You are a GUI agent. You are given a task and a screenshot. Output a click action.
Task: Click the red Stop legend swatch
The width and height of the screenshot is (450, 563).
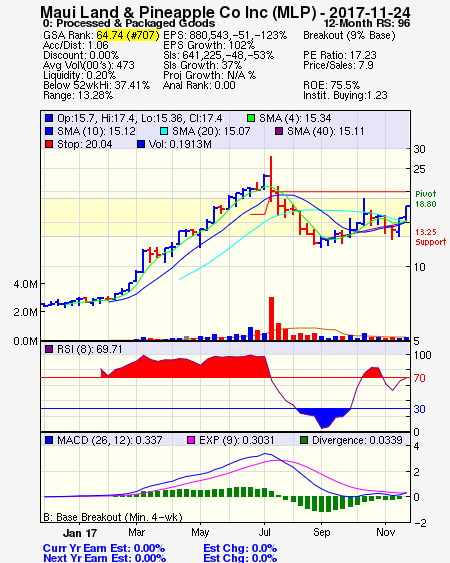click(49, 144)
